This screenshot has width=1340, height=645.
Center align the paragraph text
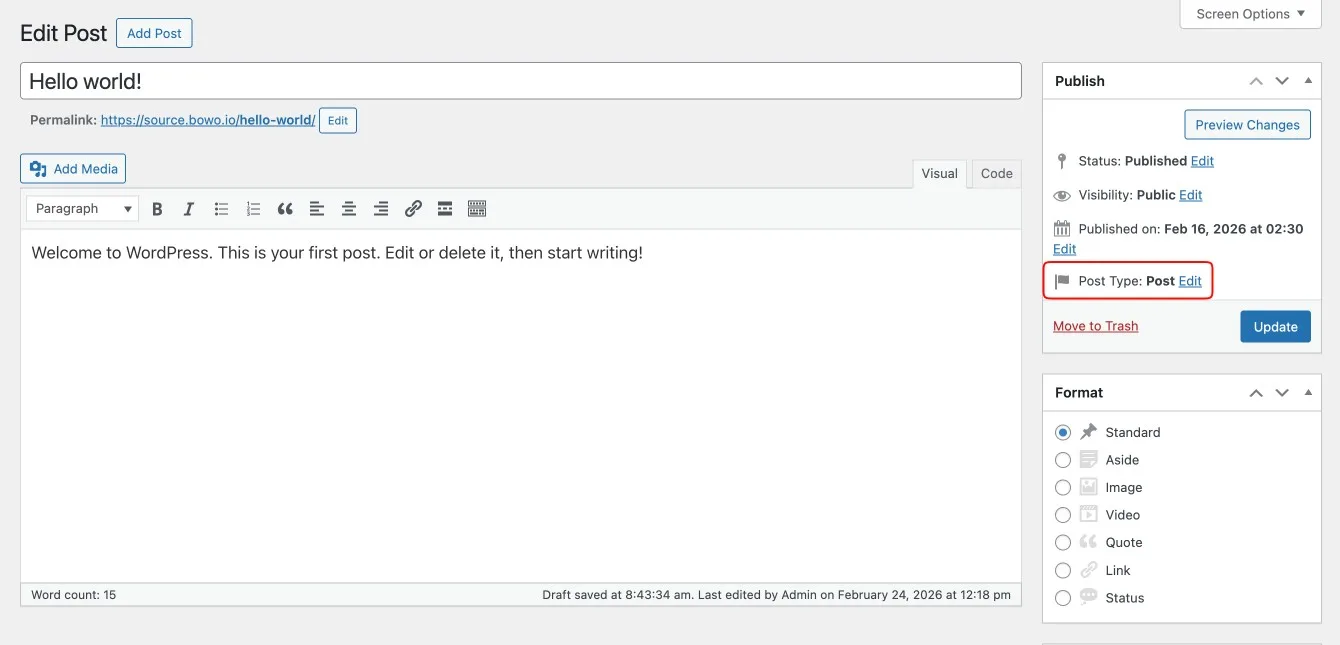point(349,209)
